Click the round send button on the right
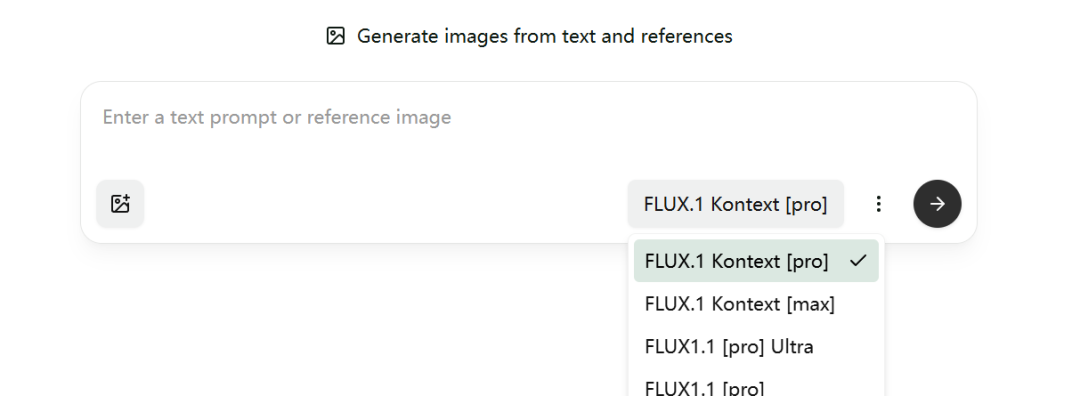 (937, 204)
